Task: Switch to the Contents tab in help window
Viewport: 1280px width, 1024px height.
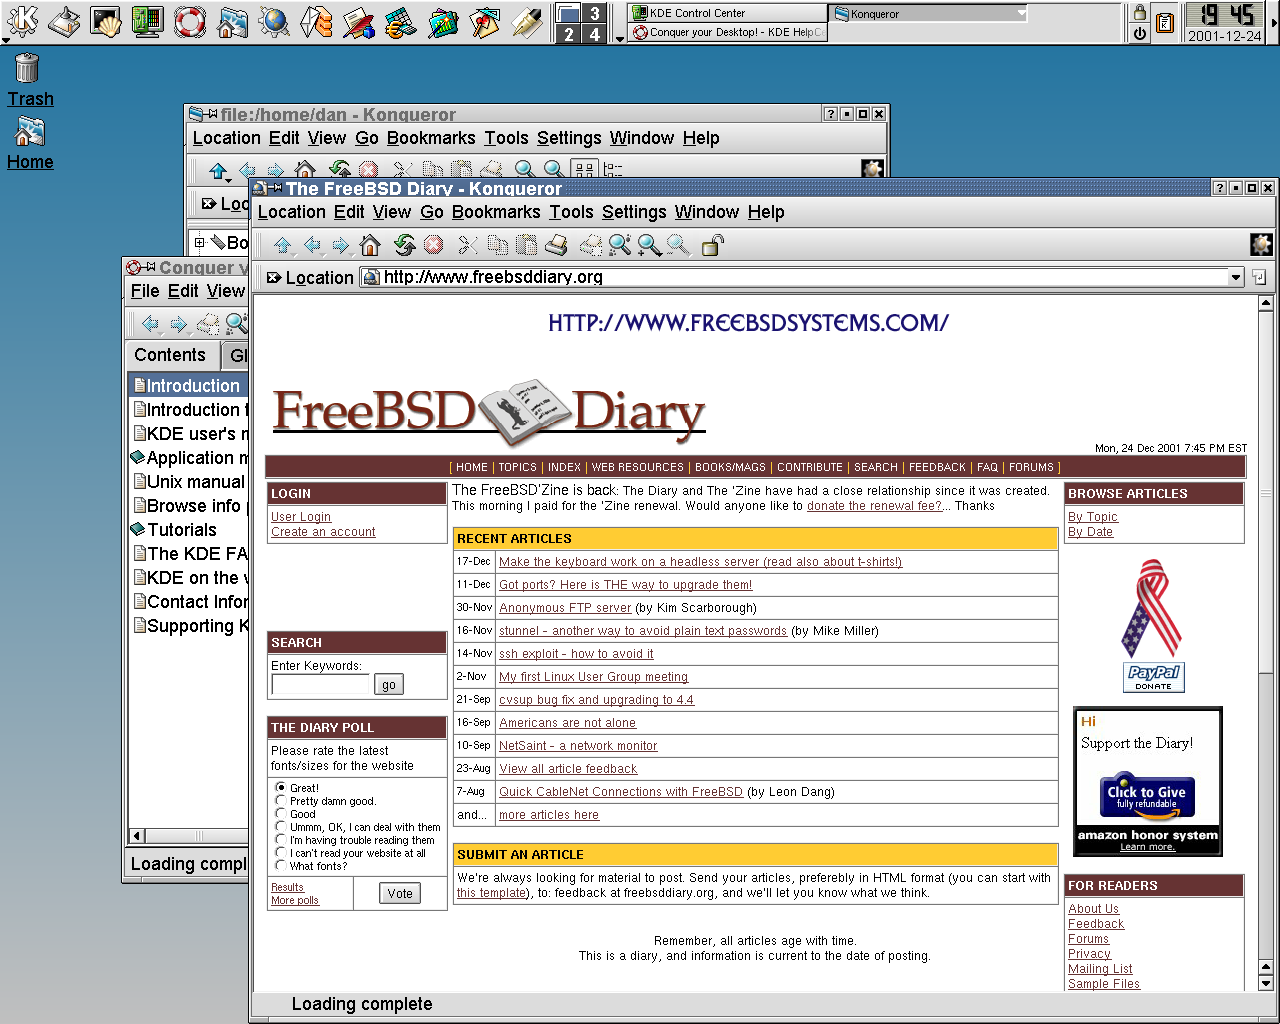Action: (x=170, y=355)
